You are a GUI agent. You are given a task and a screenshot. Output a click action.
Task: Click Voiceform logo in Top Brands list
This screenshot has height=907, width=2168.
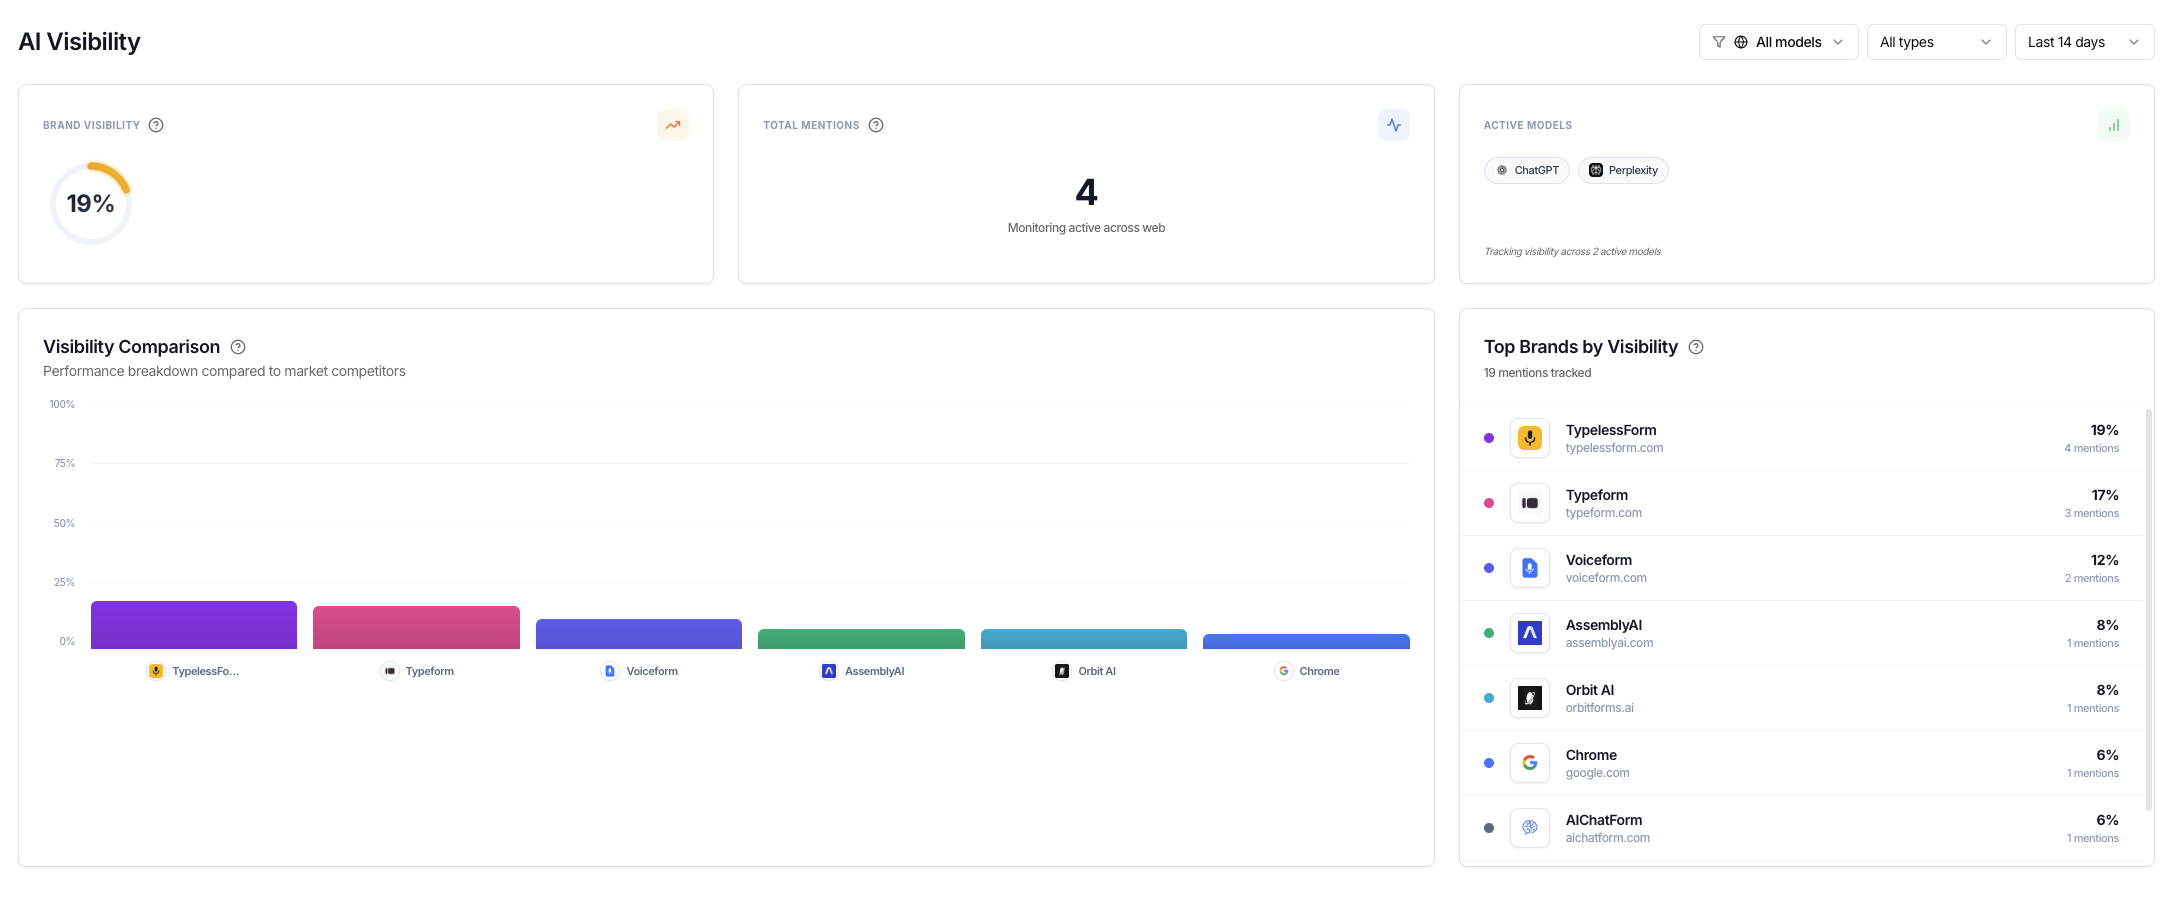coord(1530,568)
